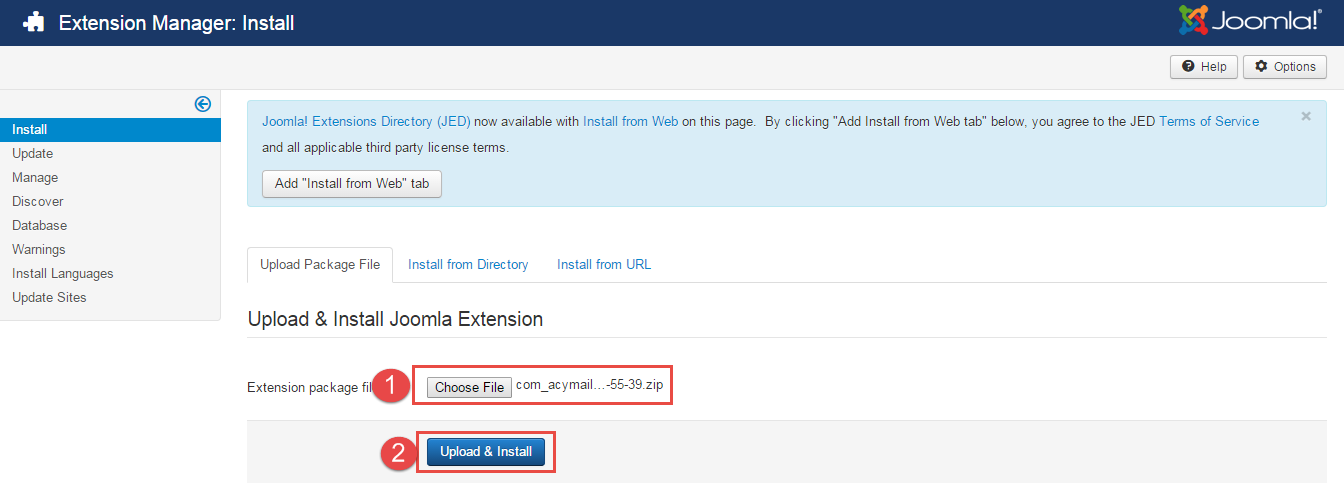The height and width of the screenshot is (483, 1344).
Task: Click Add "Install from Web" tab button
Action: coord(352,184)
